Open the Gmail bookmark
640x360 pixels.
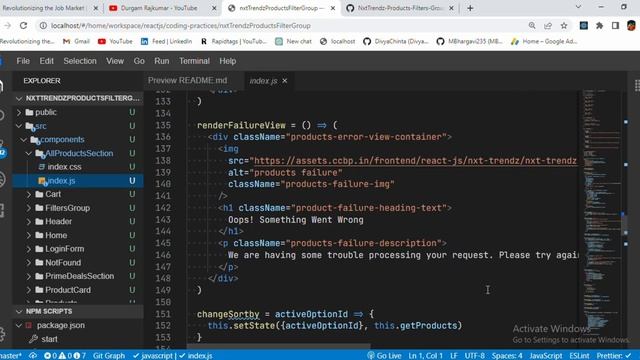point(76,41)
